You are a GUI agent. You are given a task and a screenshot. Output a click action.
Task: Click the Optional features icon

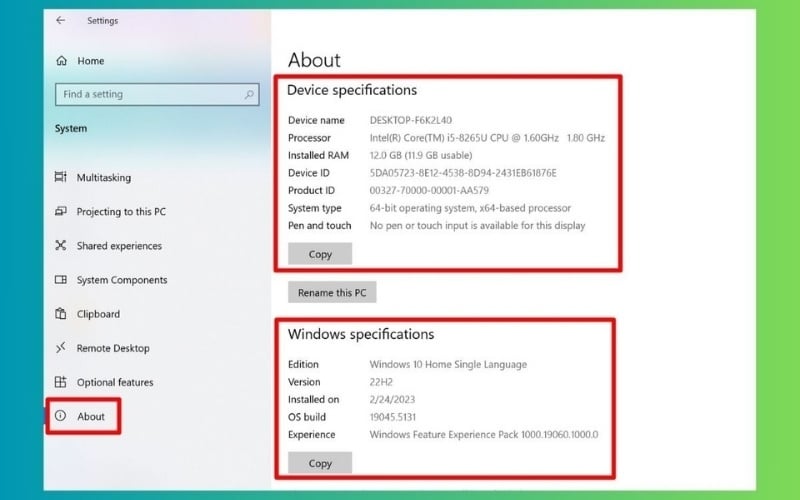pyautogui.click(x=61, y=382)
